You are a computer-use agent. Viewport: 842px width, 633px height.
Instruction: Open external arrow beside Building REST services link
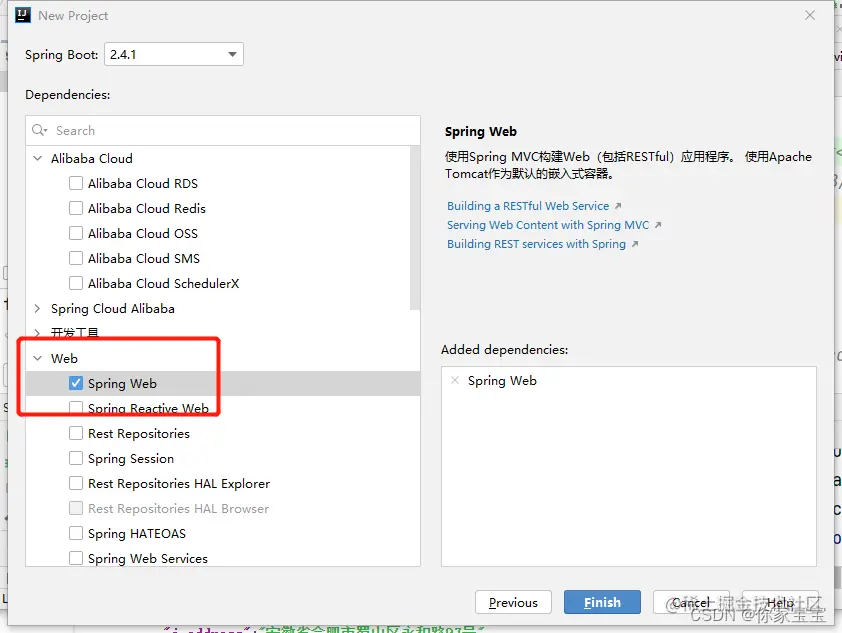pos(635,244)
